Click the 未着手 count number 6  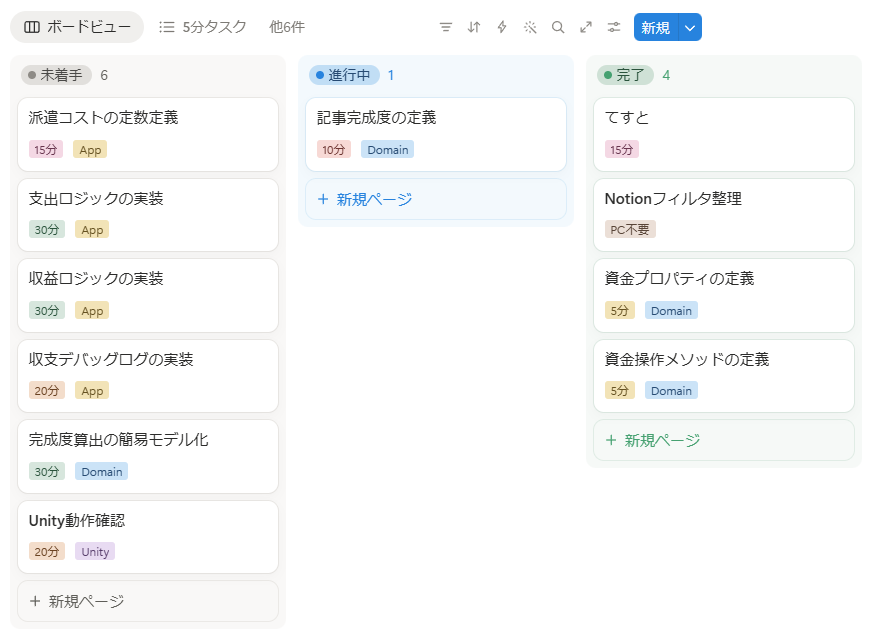[x=104, y=75]
